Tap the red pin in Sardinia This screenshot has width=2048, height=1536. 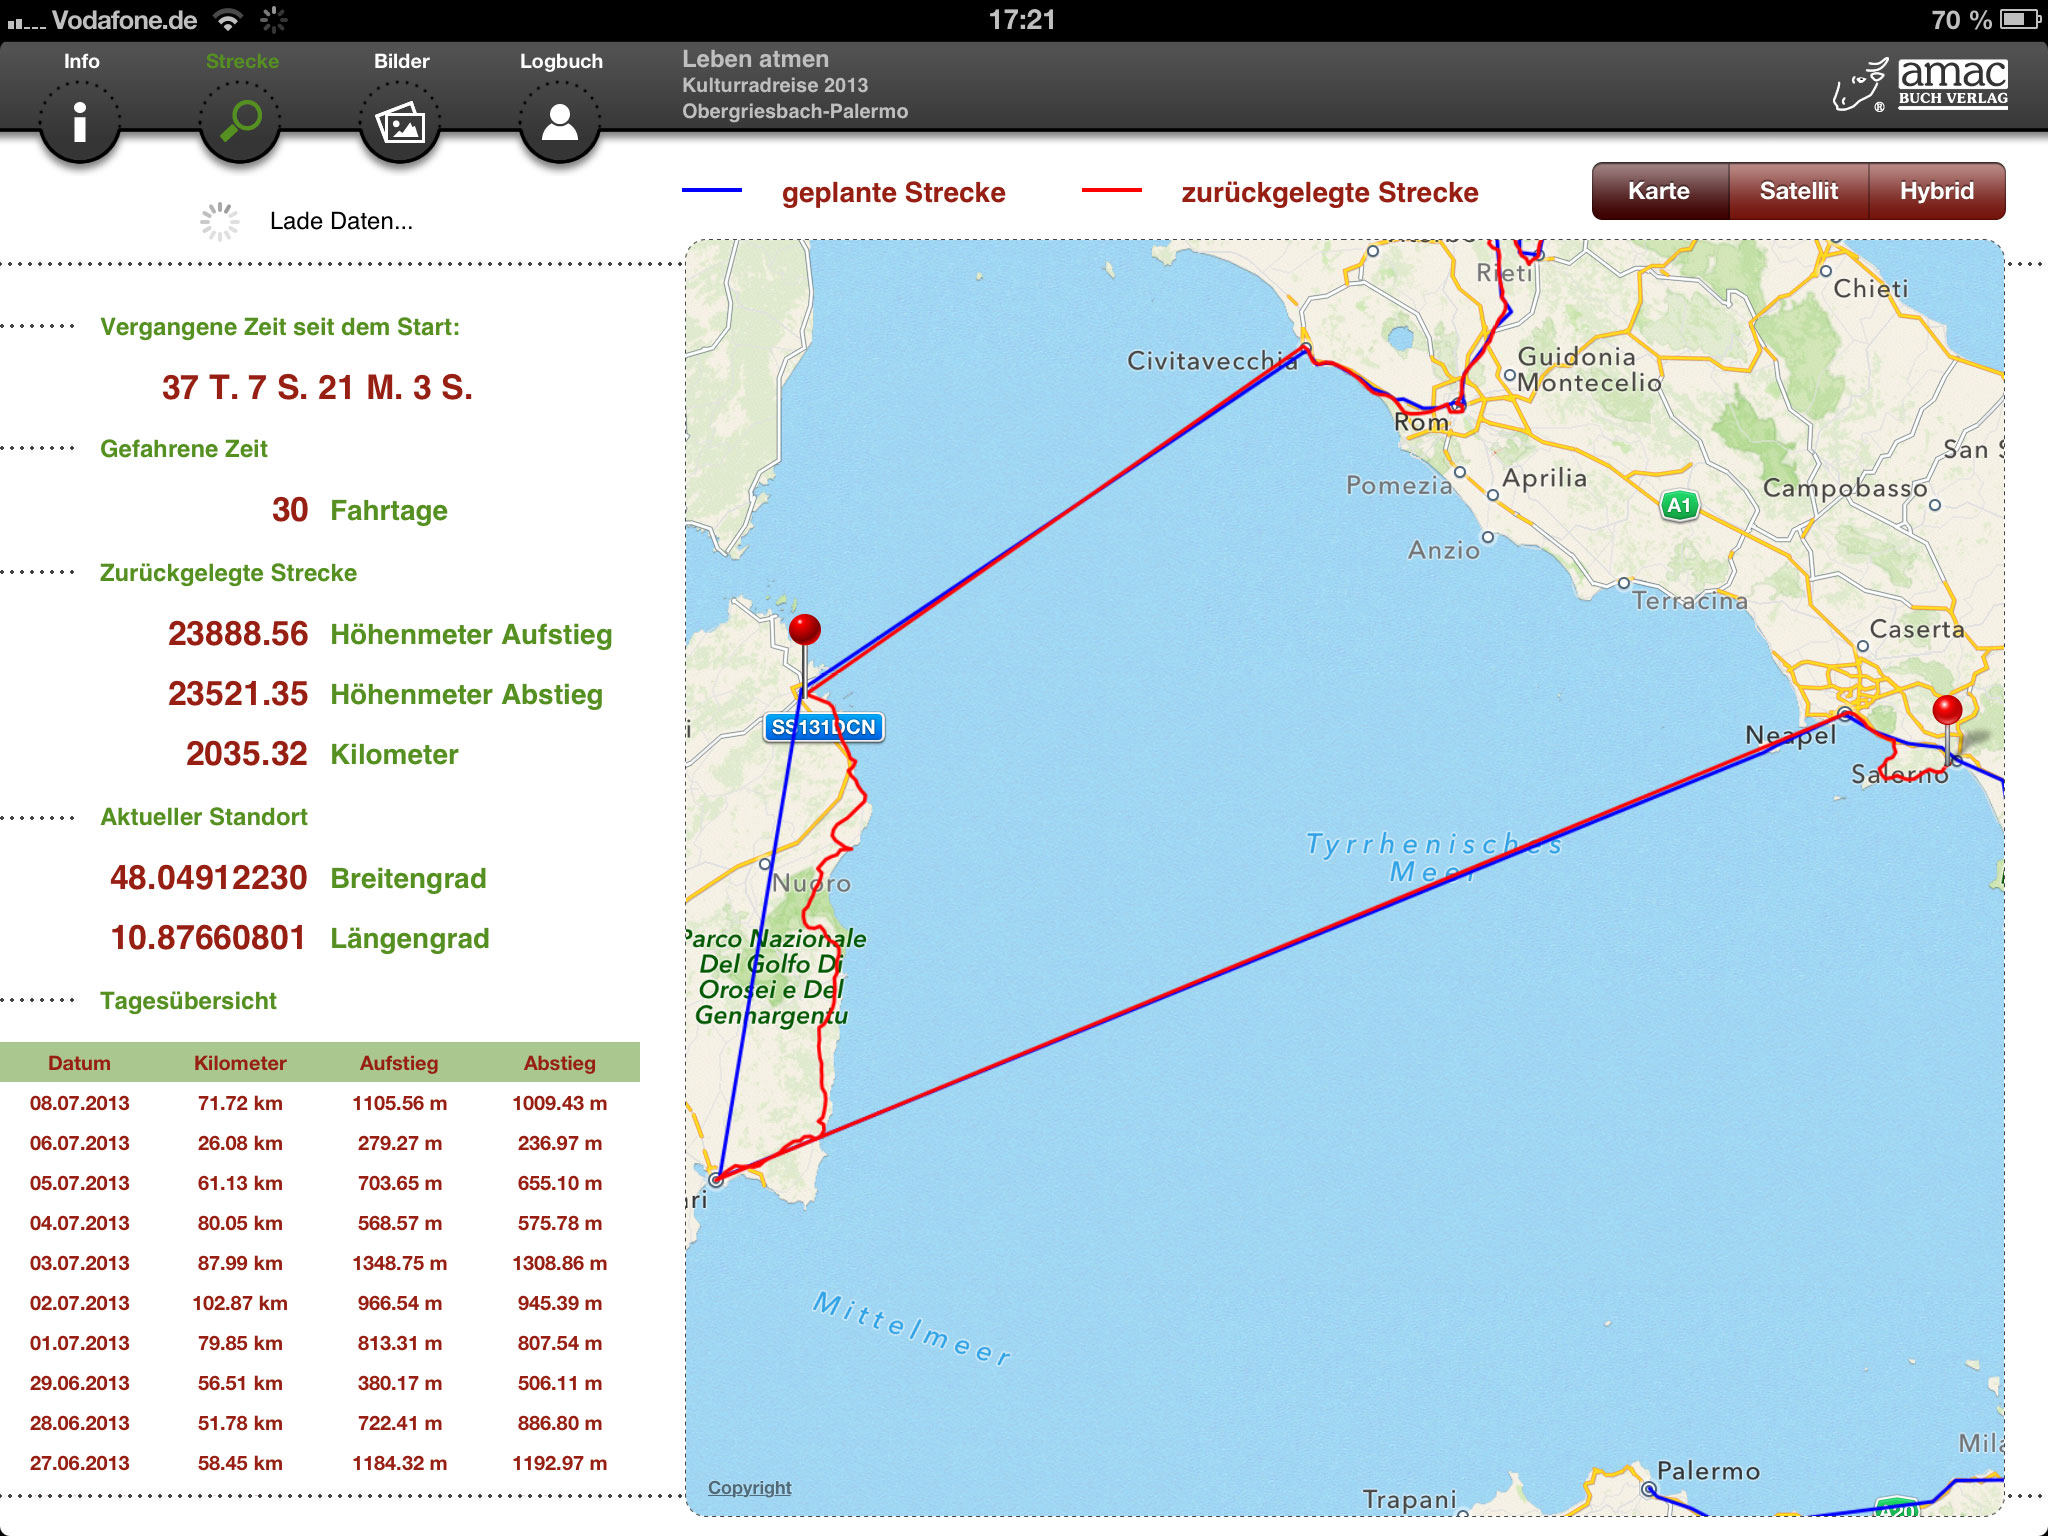pos(804,631)
